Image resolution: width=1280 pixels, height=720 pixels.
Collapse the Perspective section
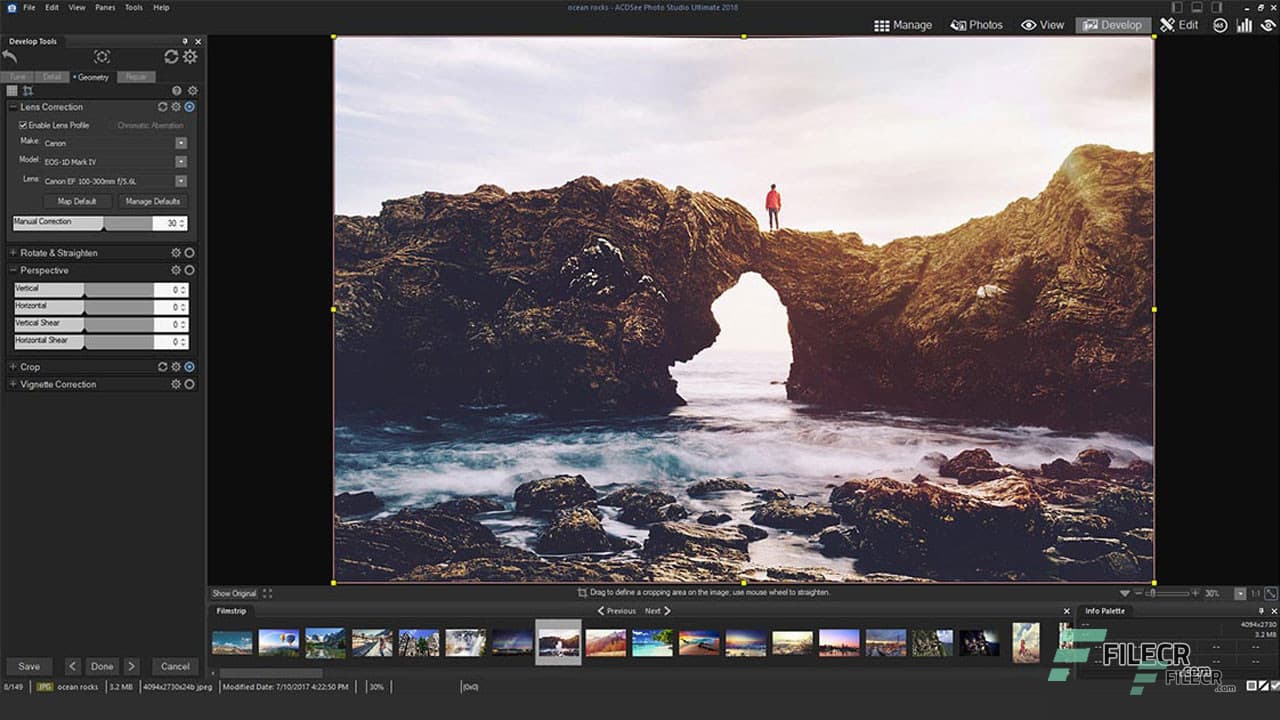click(14, 270)
